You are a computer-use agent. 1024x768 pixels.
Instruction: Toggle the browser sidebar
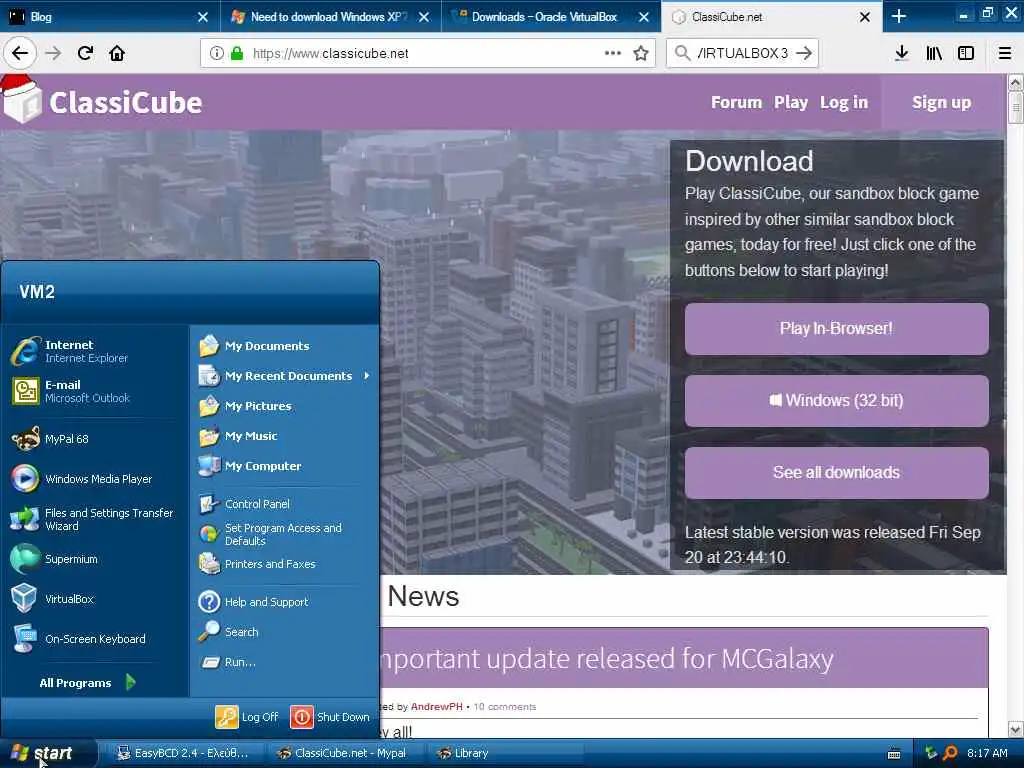pyautogui.click(x=966, y=53)
